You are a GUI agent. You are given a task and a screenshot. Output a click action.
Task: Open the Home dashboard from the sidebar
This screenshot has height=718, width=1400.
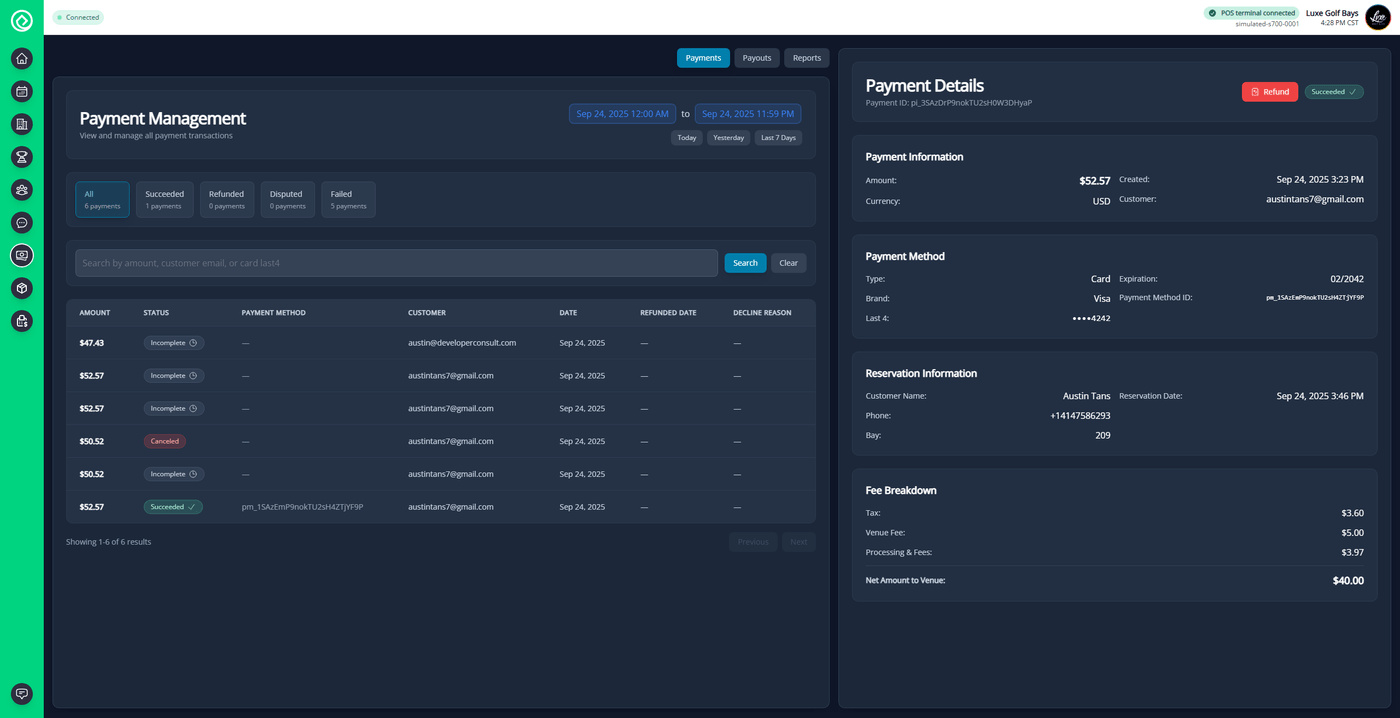click(22, 58)
